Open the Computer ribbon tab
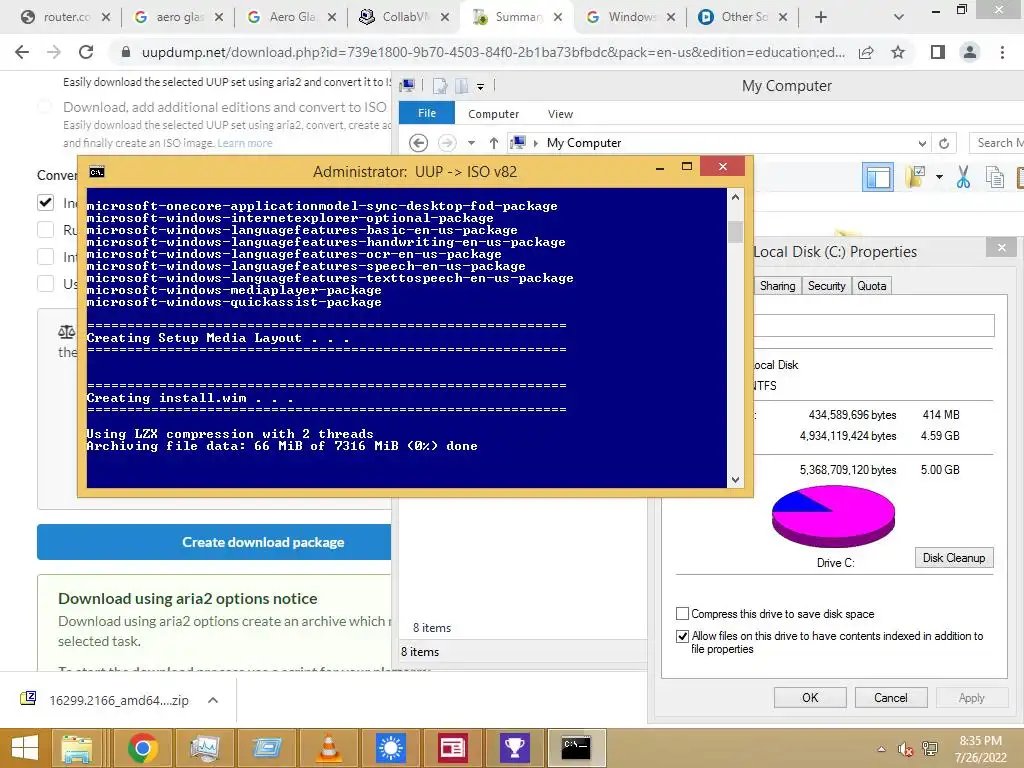 point(493,114)
